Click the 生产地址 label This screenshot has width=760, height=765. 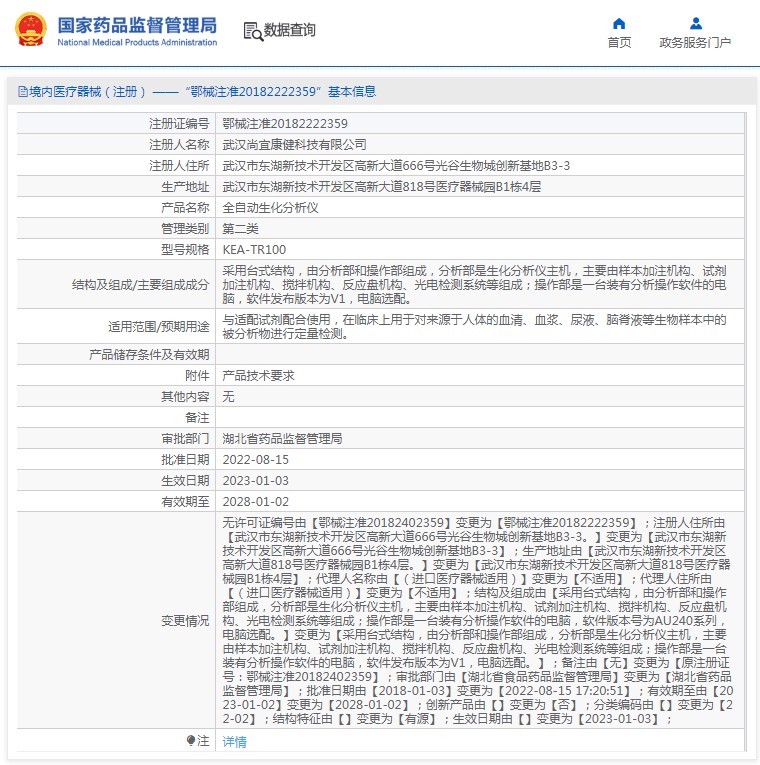pyautogui.click(x=185, y=186)
